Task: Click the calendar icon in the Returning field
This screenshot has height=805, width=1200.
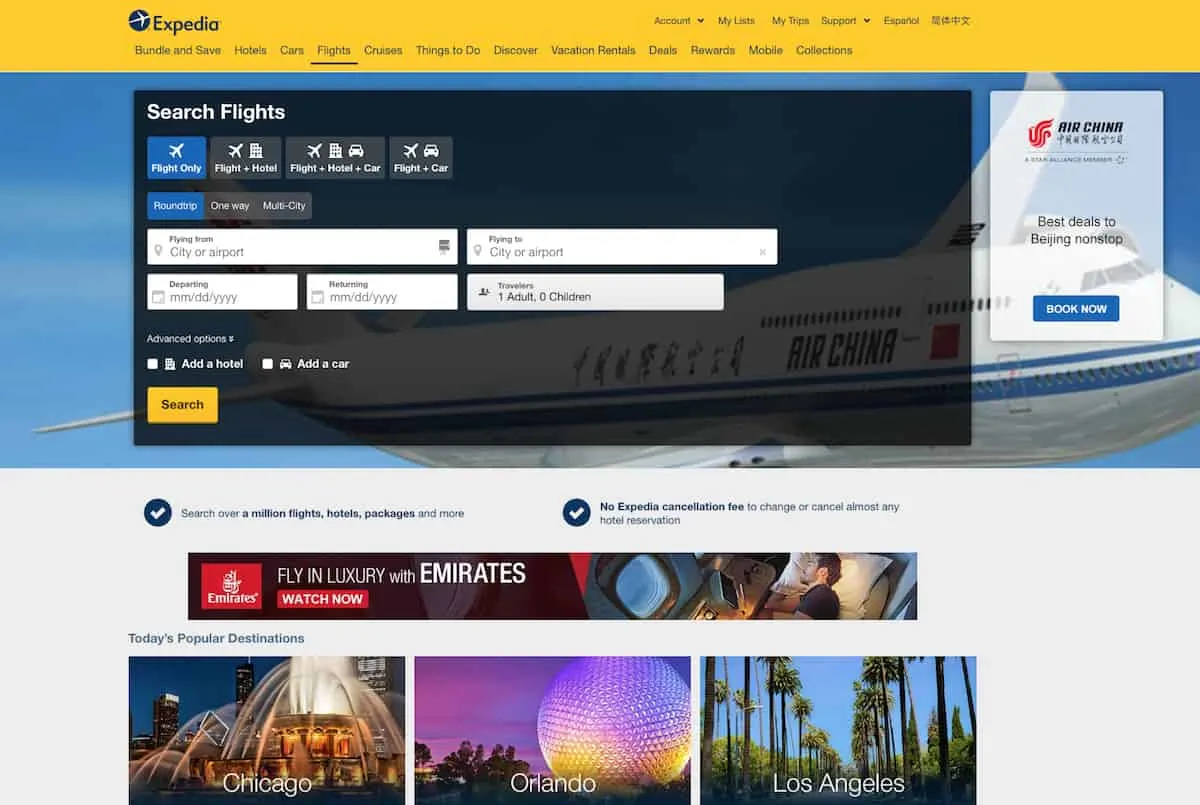Action: [318, 297]
